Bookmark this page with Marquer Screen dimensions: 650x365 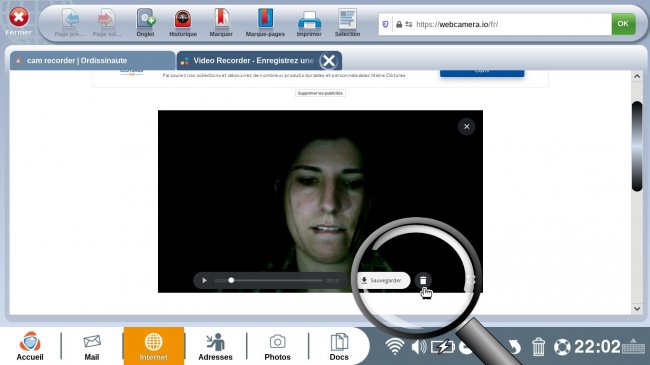(x=221, y=23)
